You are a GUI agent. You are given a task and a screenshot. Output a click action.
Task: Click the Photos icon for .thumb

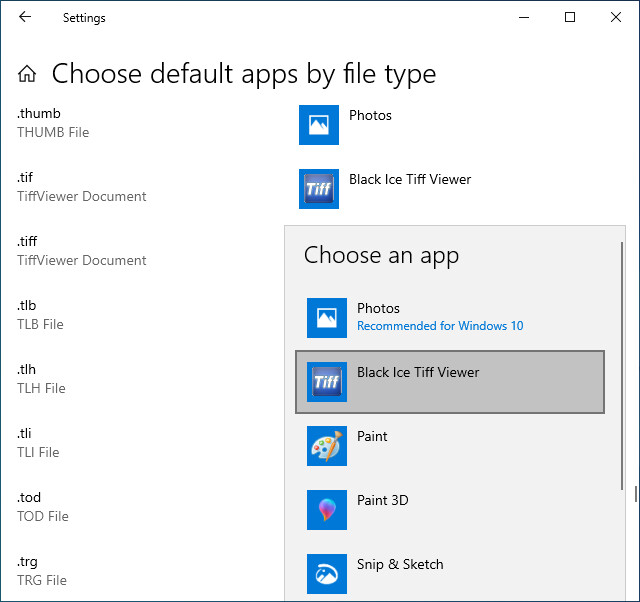point(319,125)
